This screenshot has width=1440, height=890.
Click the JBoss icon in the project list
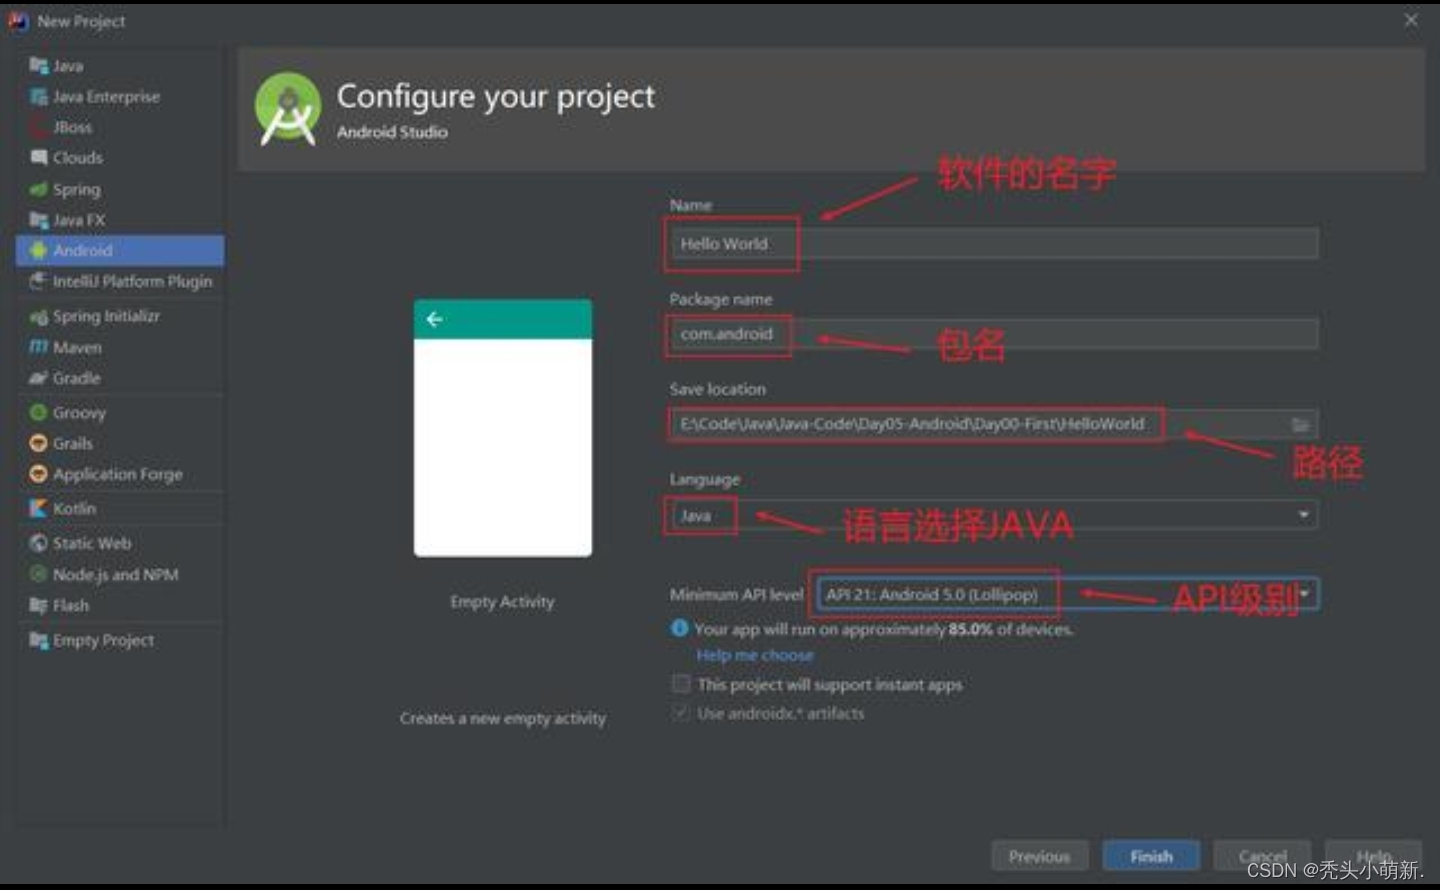click(39, 127)
